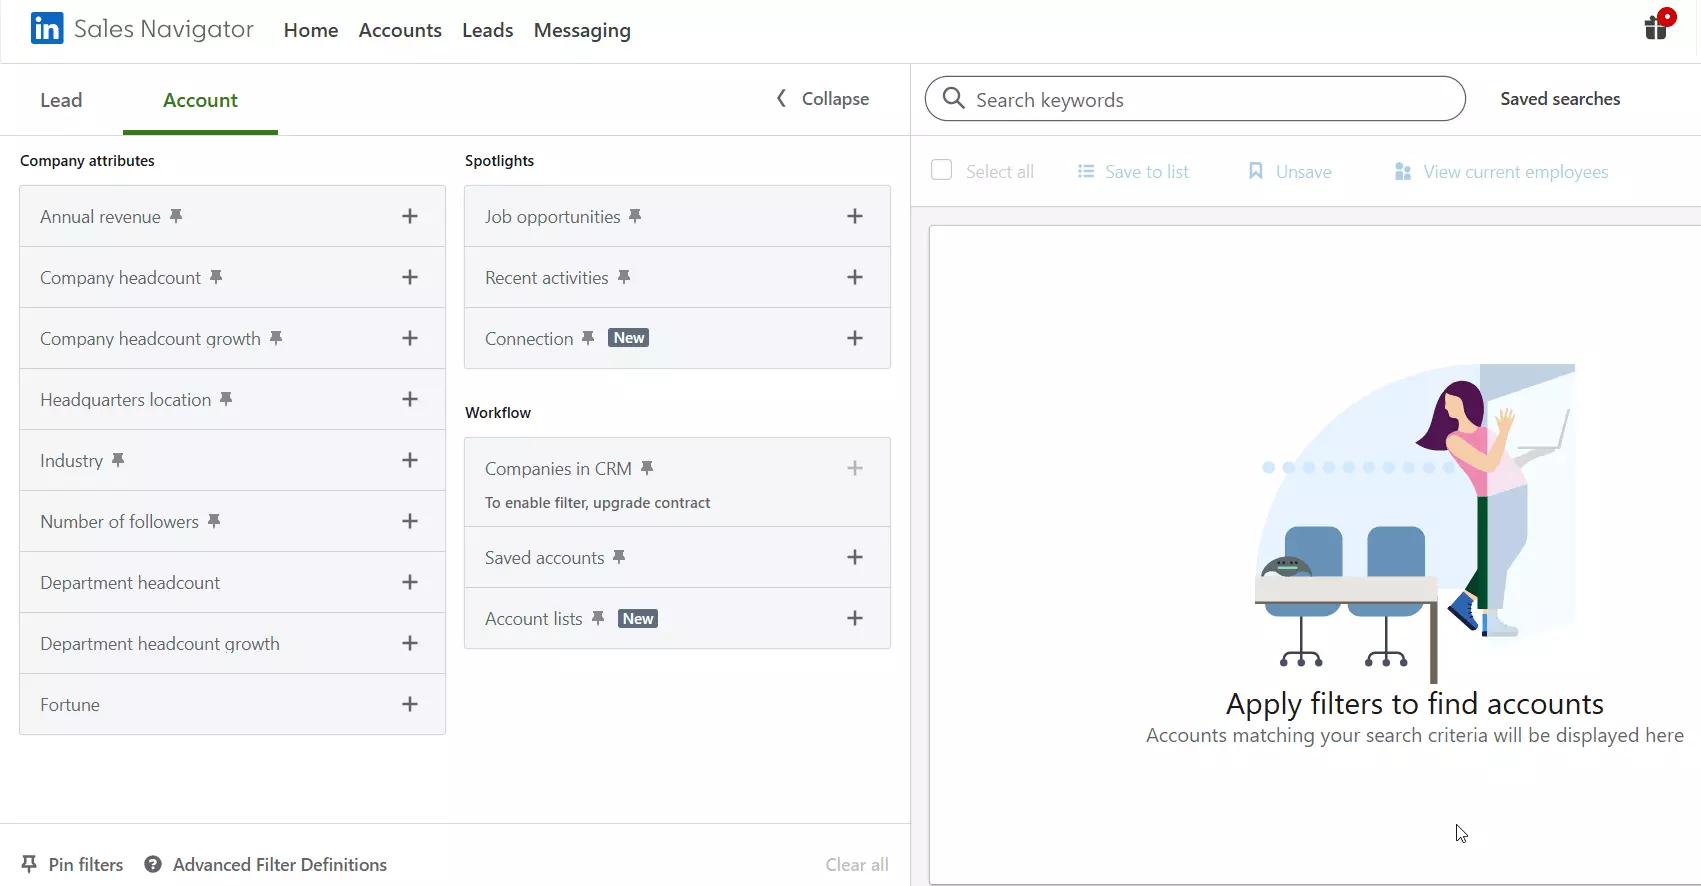Screen dimensions: 1701x886
Task: Tick the Select all checkbox
Action: pyautogui.click(x=941, y=170)
